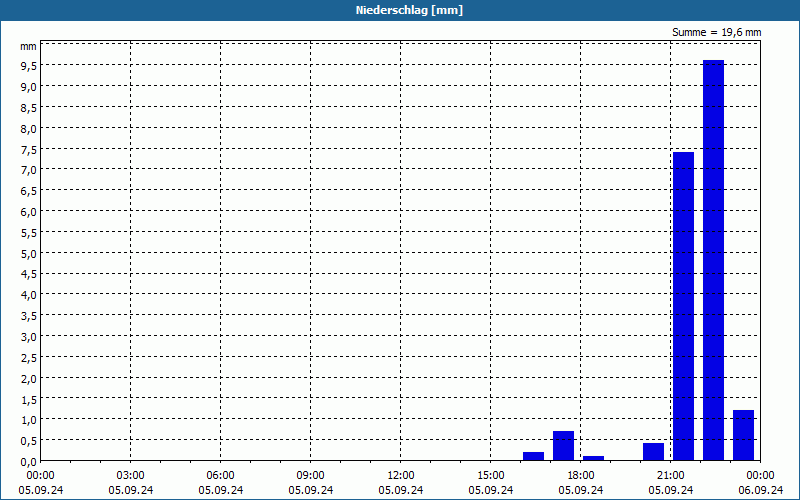Click the y-axis value '0,0'

coord(29,462)
